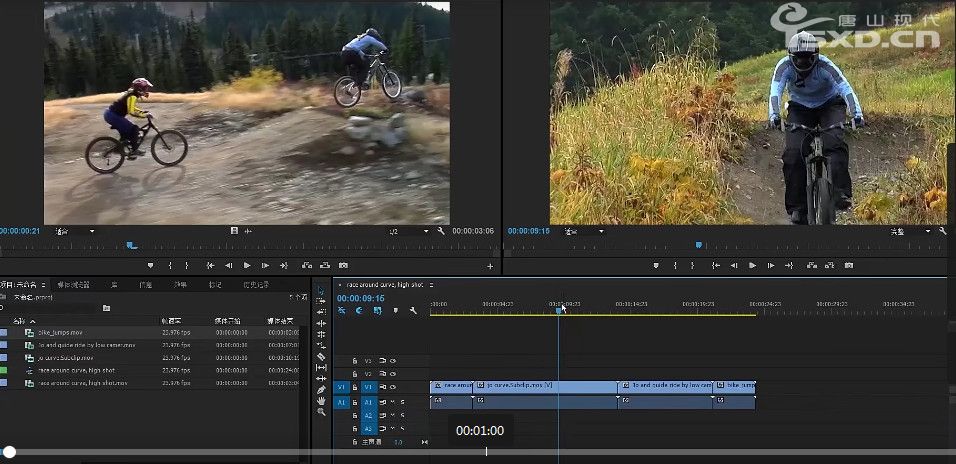Viewport: 956px width, 464px height.
Task: Click the Insert button in Source monitor
Action: coord(307,266)
